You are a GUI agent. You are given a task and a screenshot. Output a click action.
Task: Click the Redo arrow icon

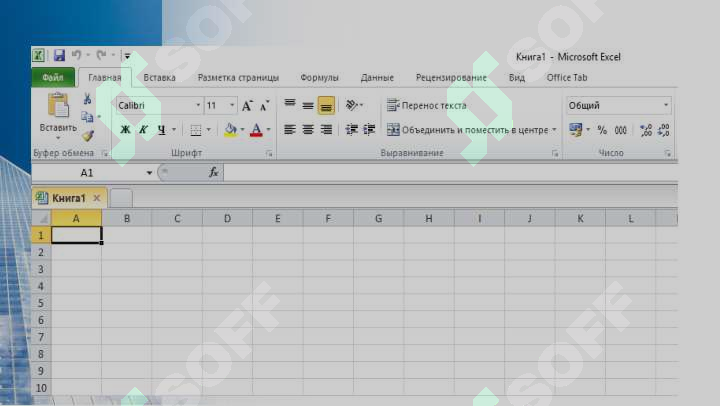click(101, 55)
